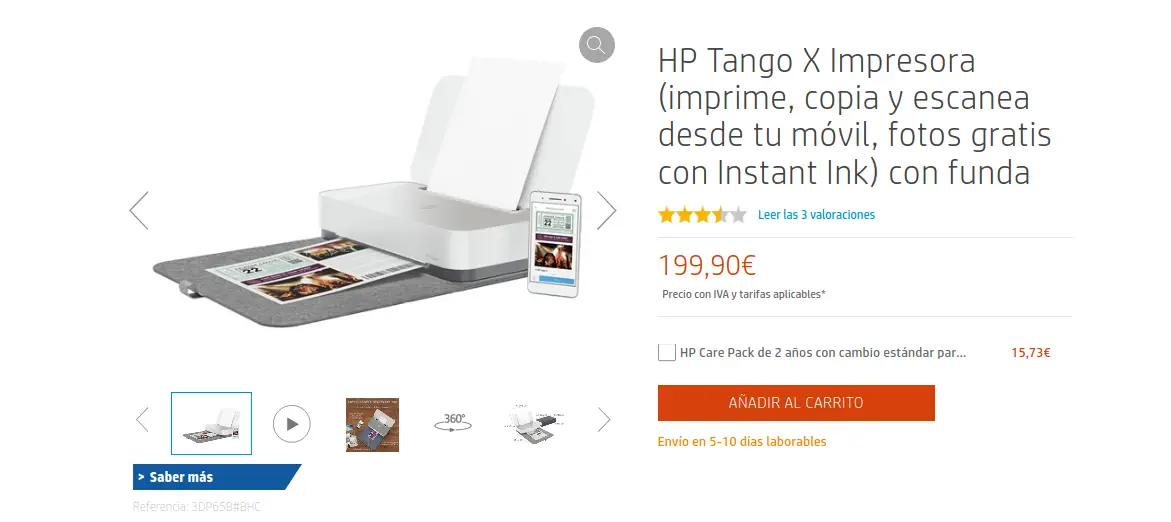The width and height of the screenshot is (1171, 522).
Task: Click the star rating display
Action: point(702,216)
